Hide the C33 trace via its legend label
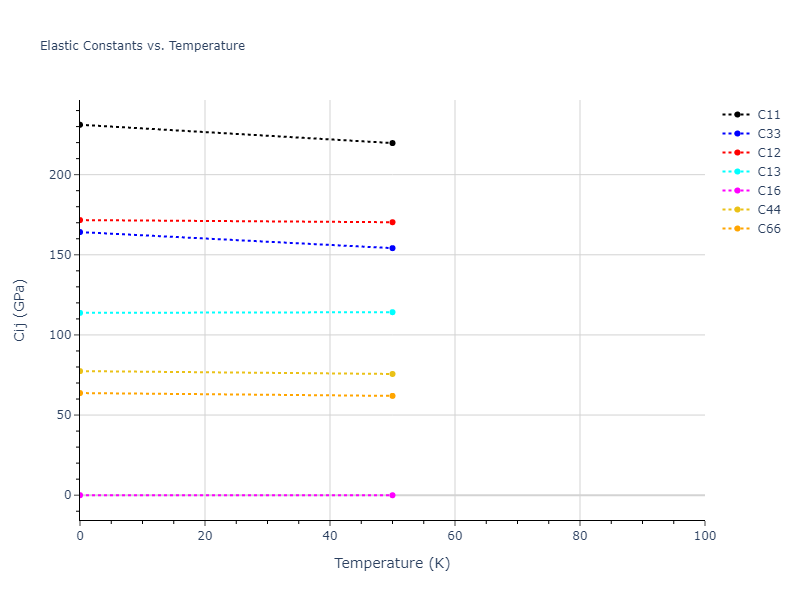The image size is (800, 600). (768, 134)
